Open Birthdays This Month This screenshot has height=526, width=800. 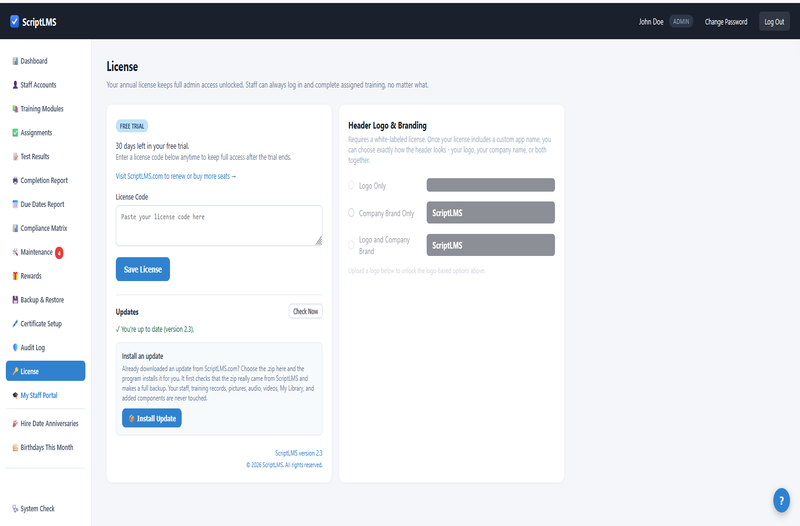(45, 447)
